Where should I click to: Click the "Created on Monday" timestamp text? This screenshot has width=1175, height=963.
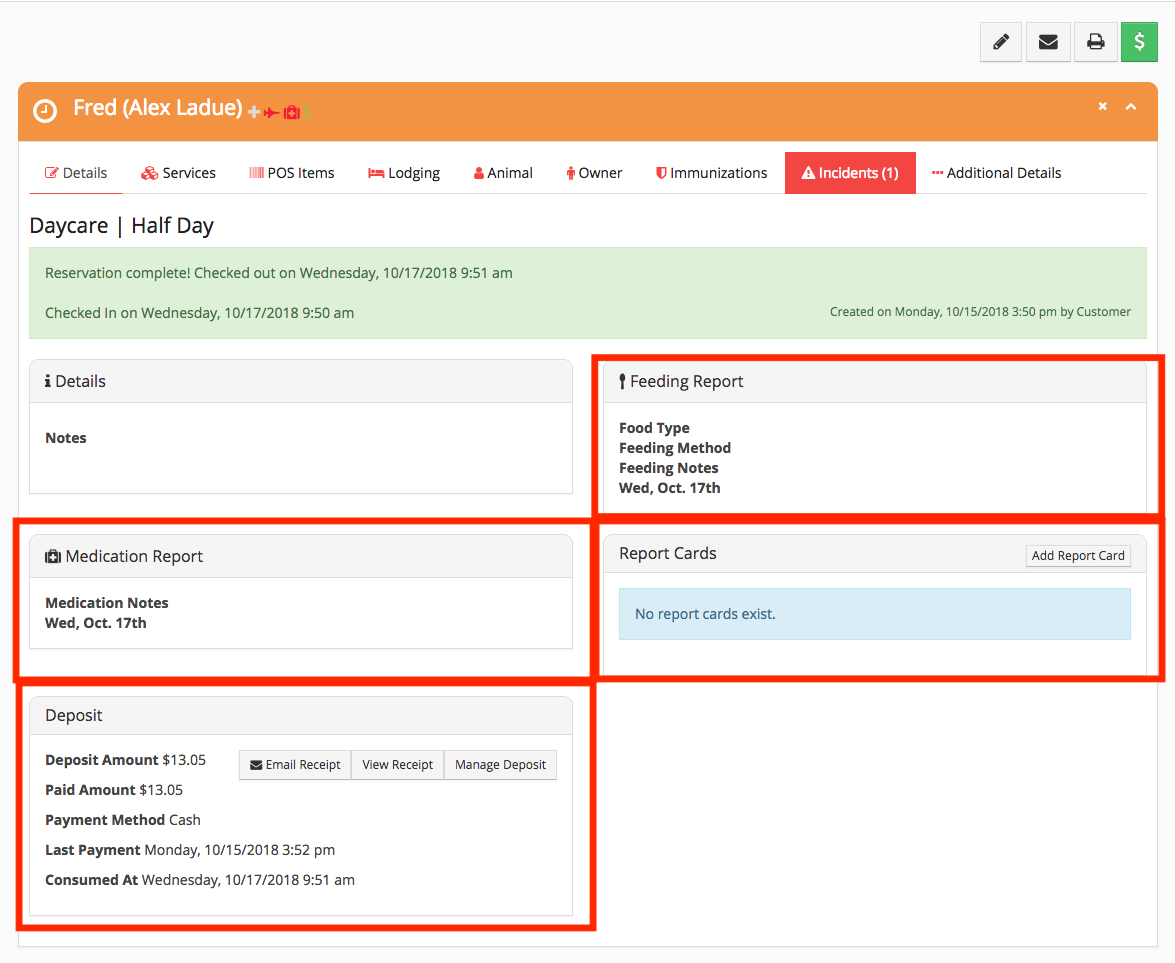(x=980, y=312)
